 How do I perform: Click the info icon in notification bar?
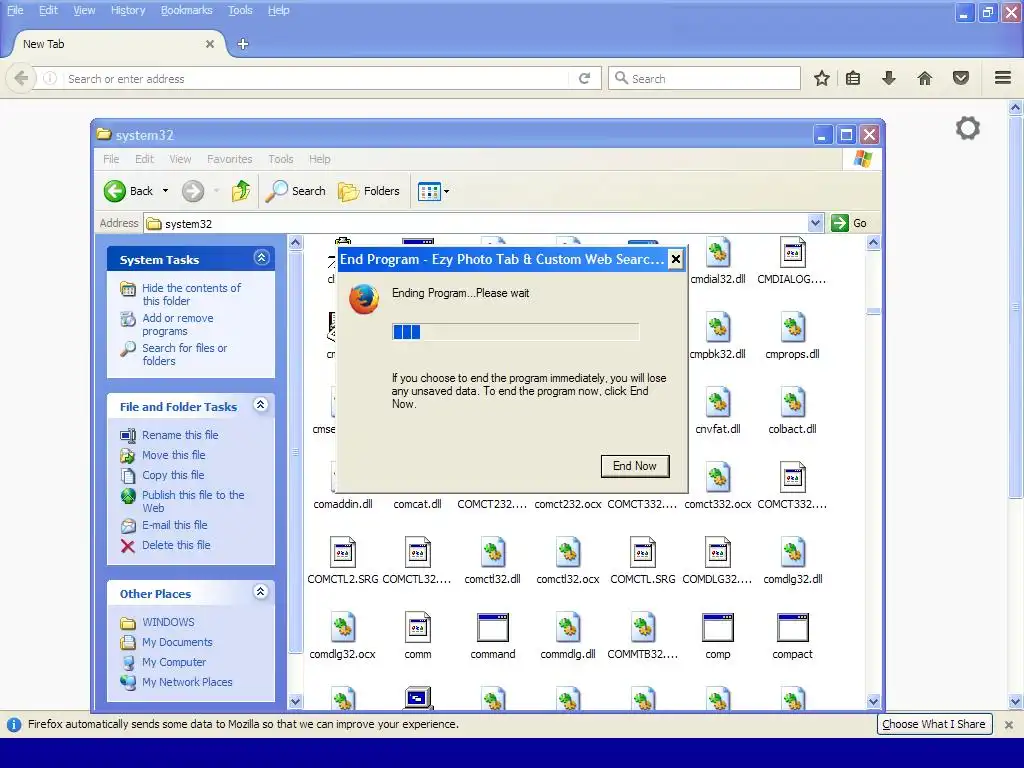[x=14, y=724]
